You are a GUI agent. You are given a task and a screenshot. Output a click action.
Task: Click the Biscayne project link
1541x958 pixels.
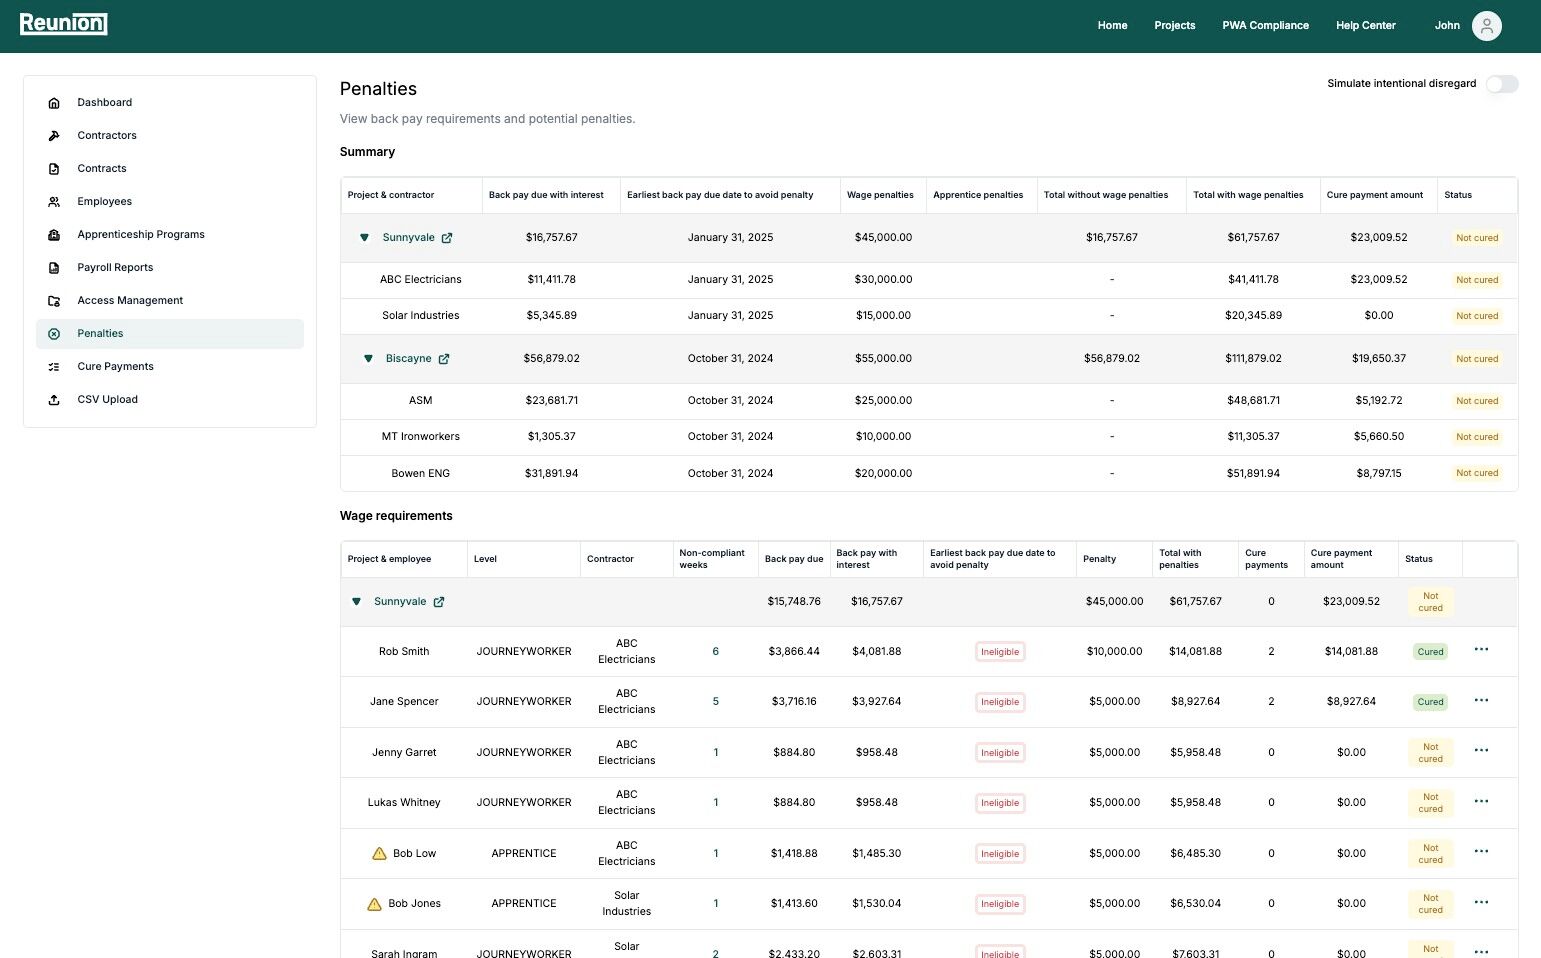coord(408,359)
